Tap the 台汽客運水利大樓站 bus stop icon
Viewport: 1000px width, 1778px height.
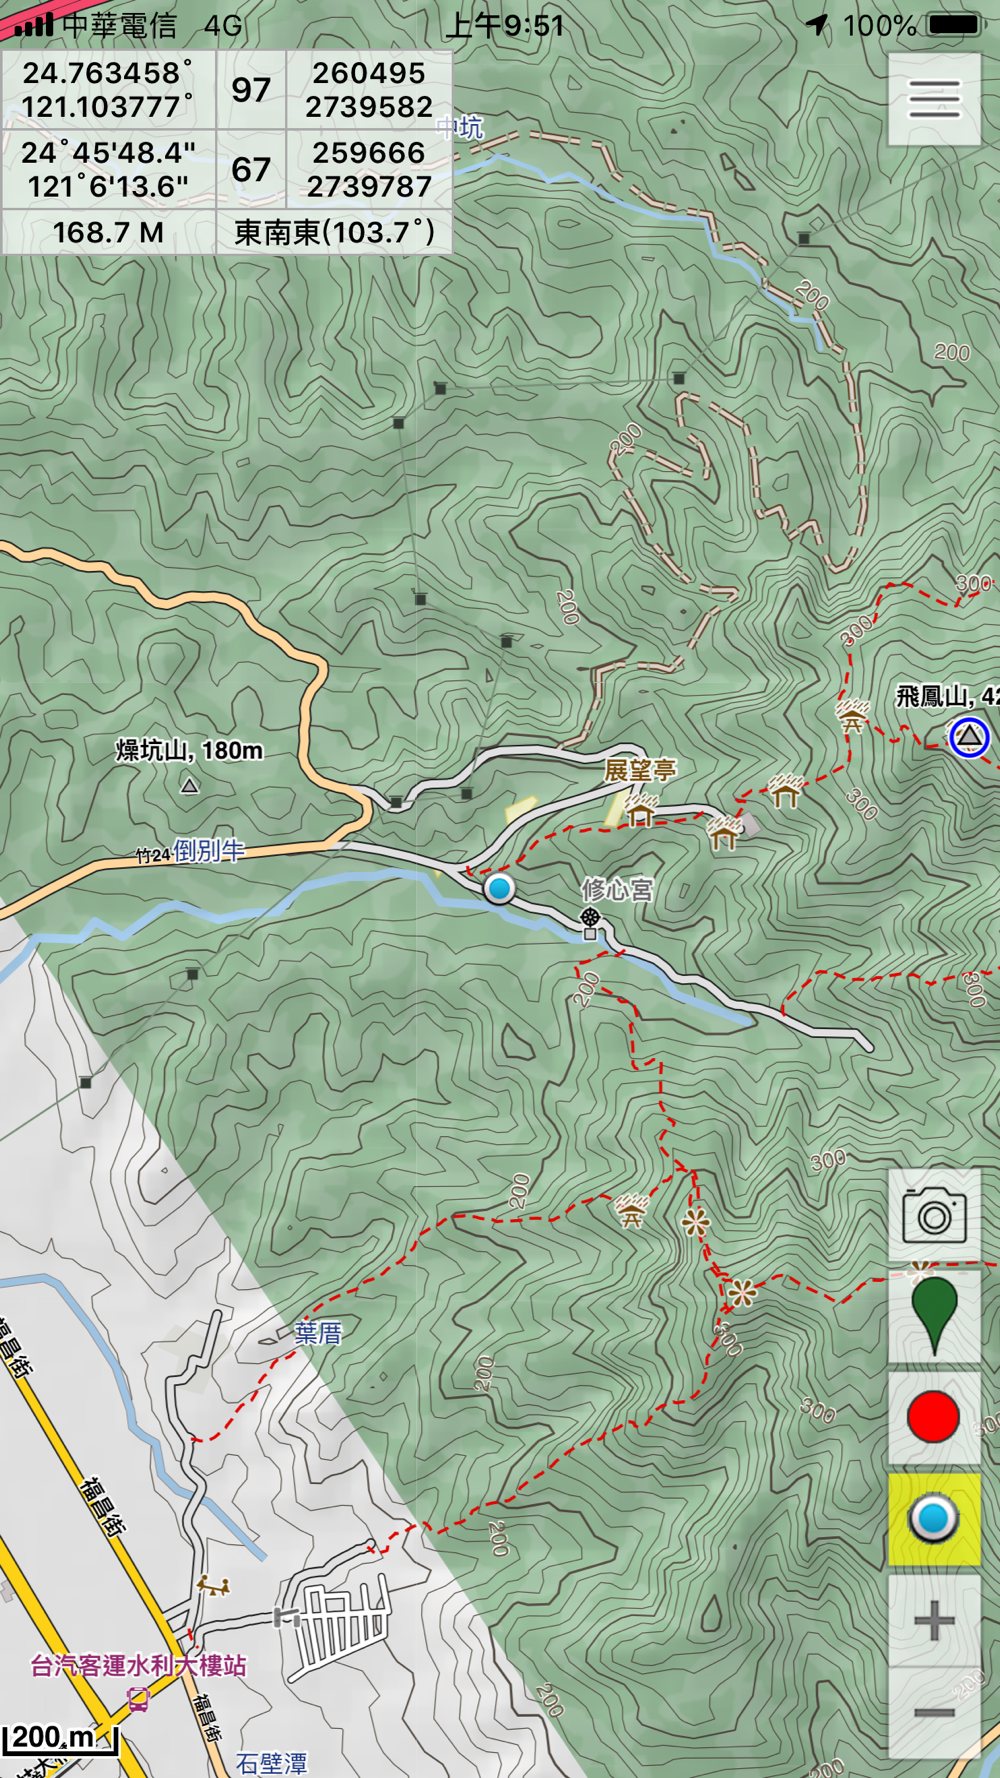click(138, 1698)
